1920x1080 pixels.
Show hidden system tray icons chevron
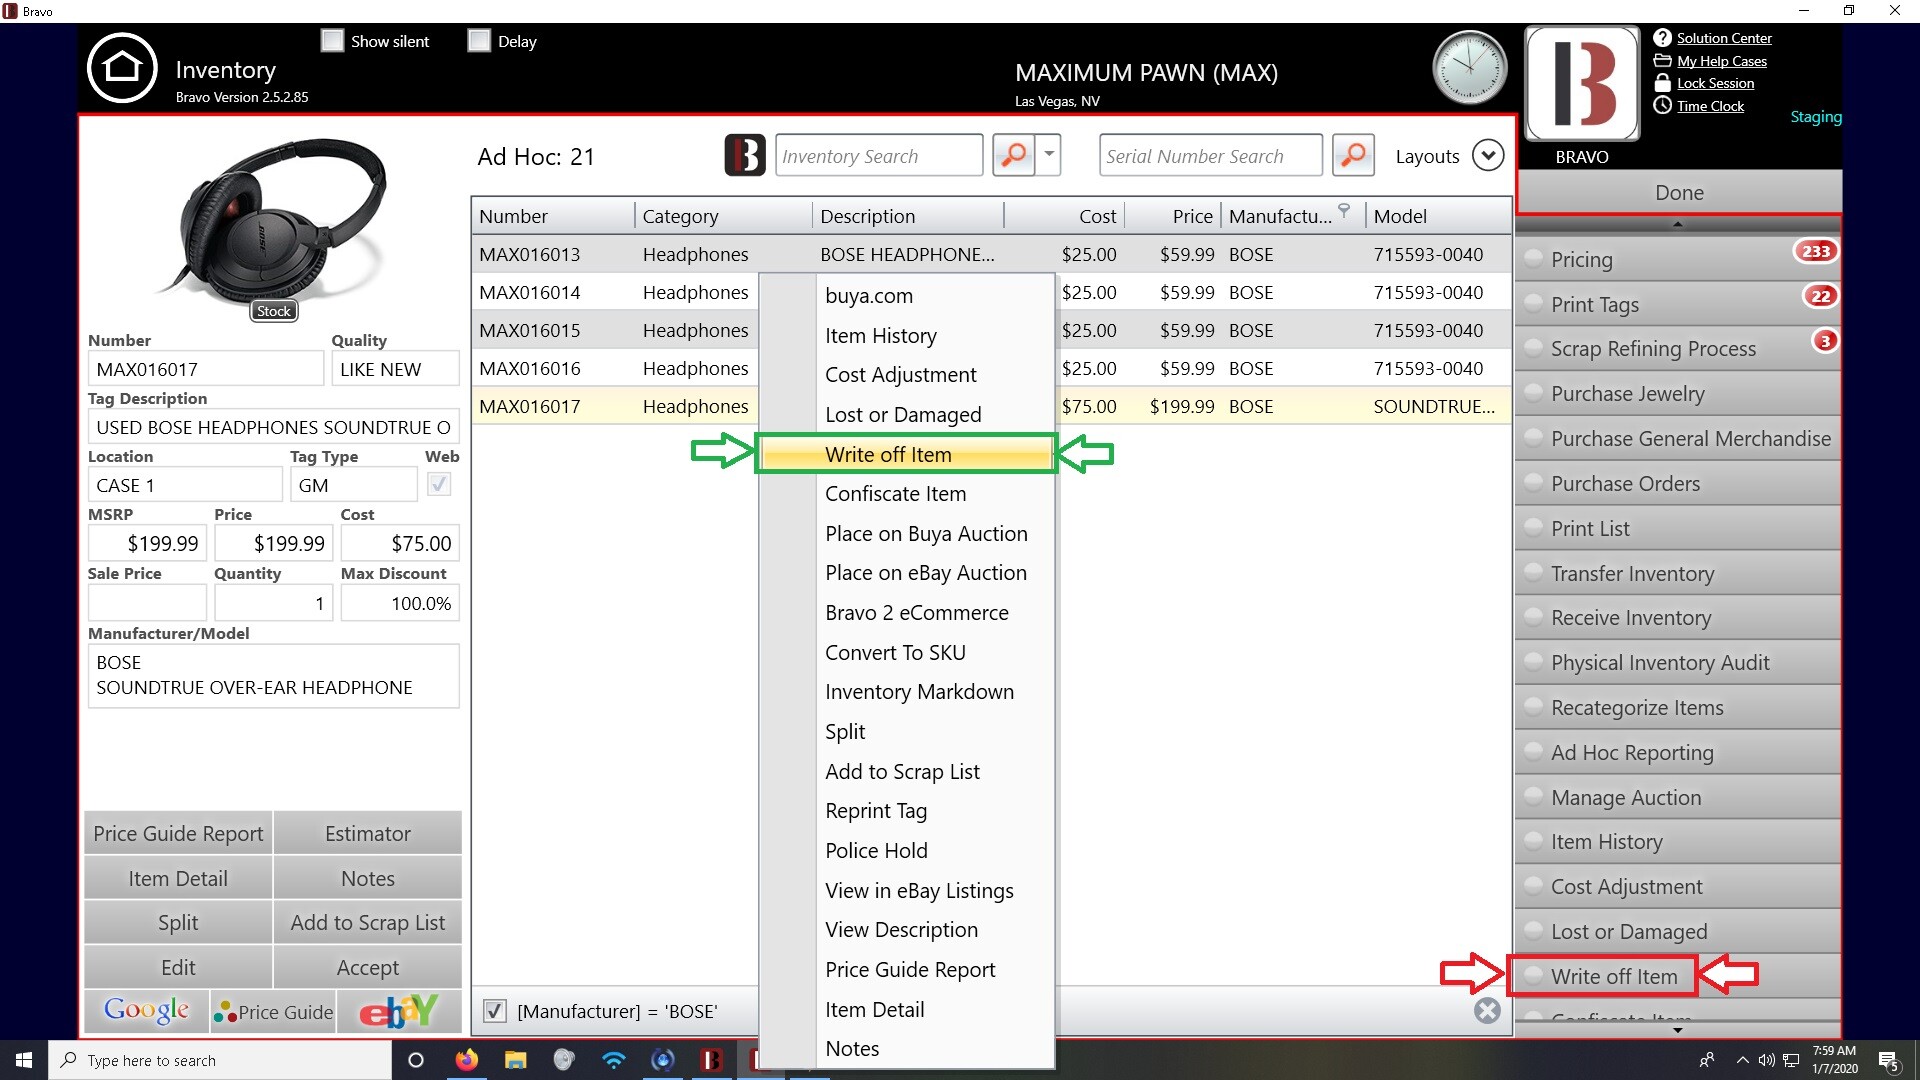(1742, 1060)
